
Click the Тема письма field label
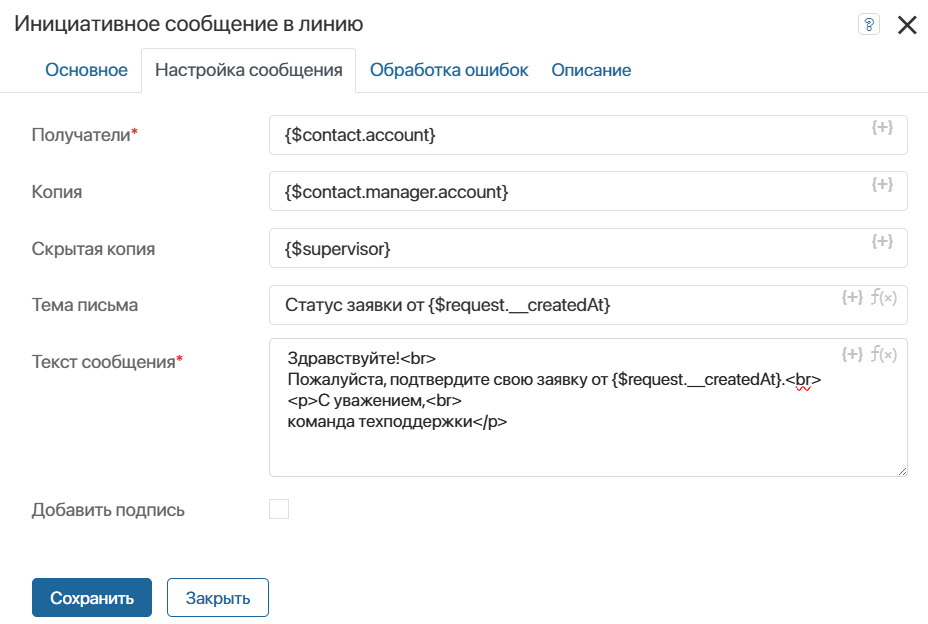(x=85, y=305)
